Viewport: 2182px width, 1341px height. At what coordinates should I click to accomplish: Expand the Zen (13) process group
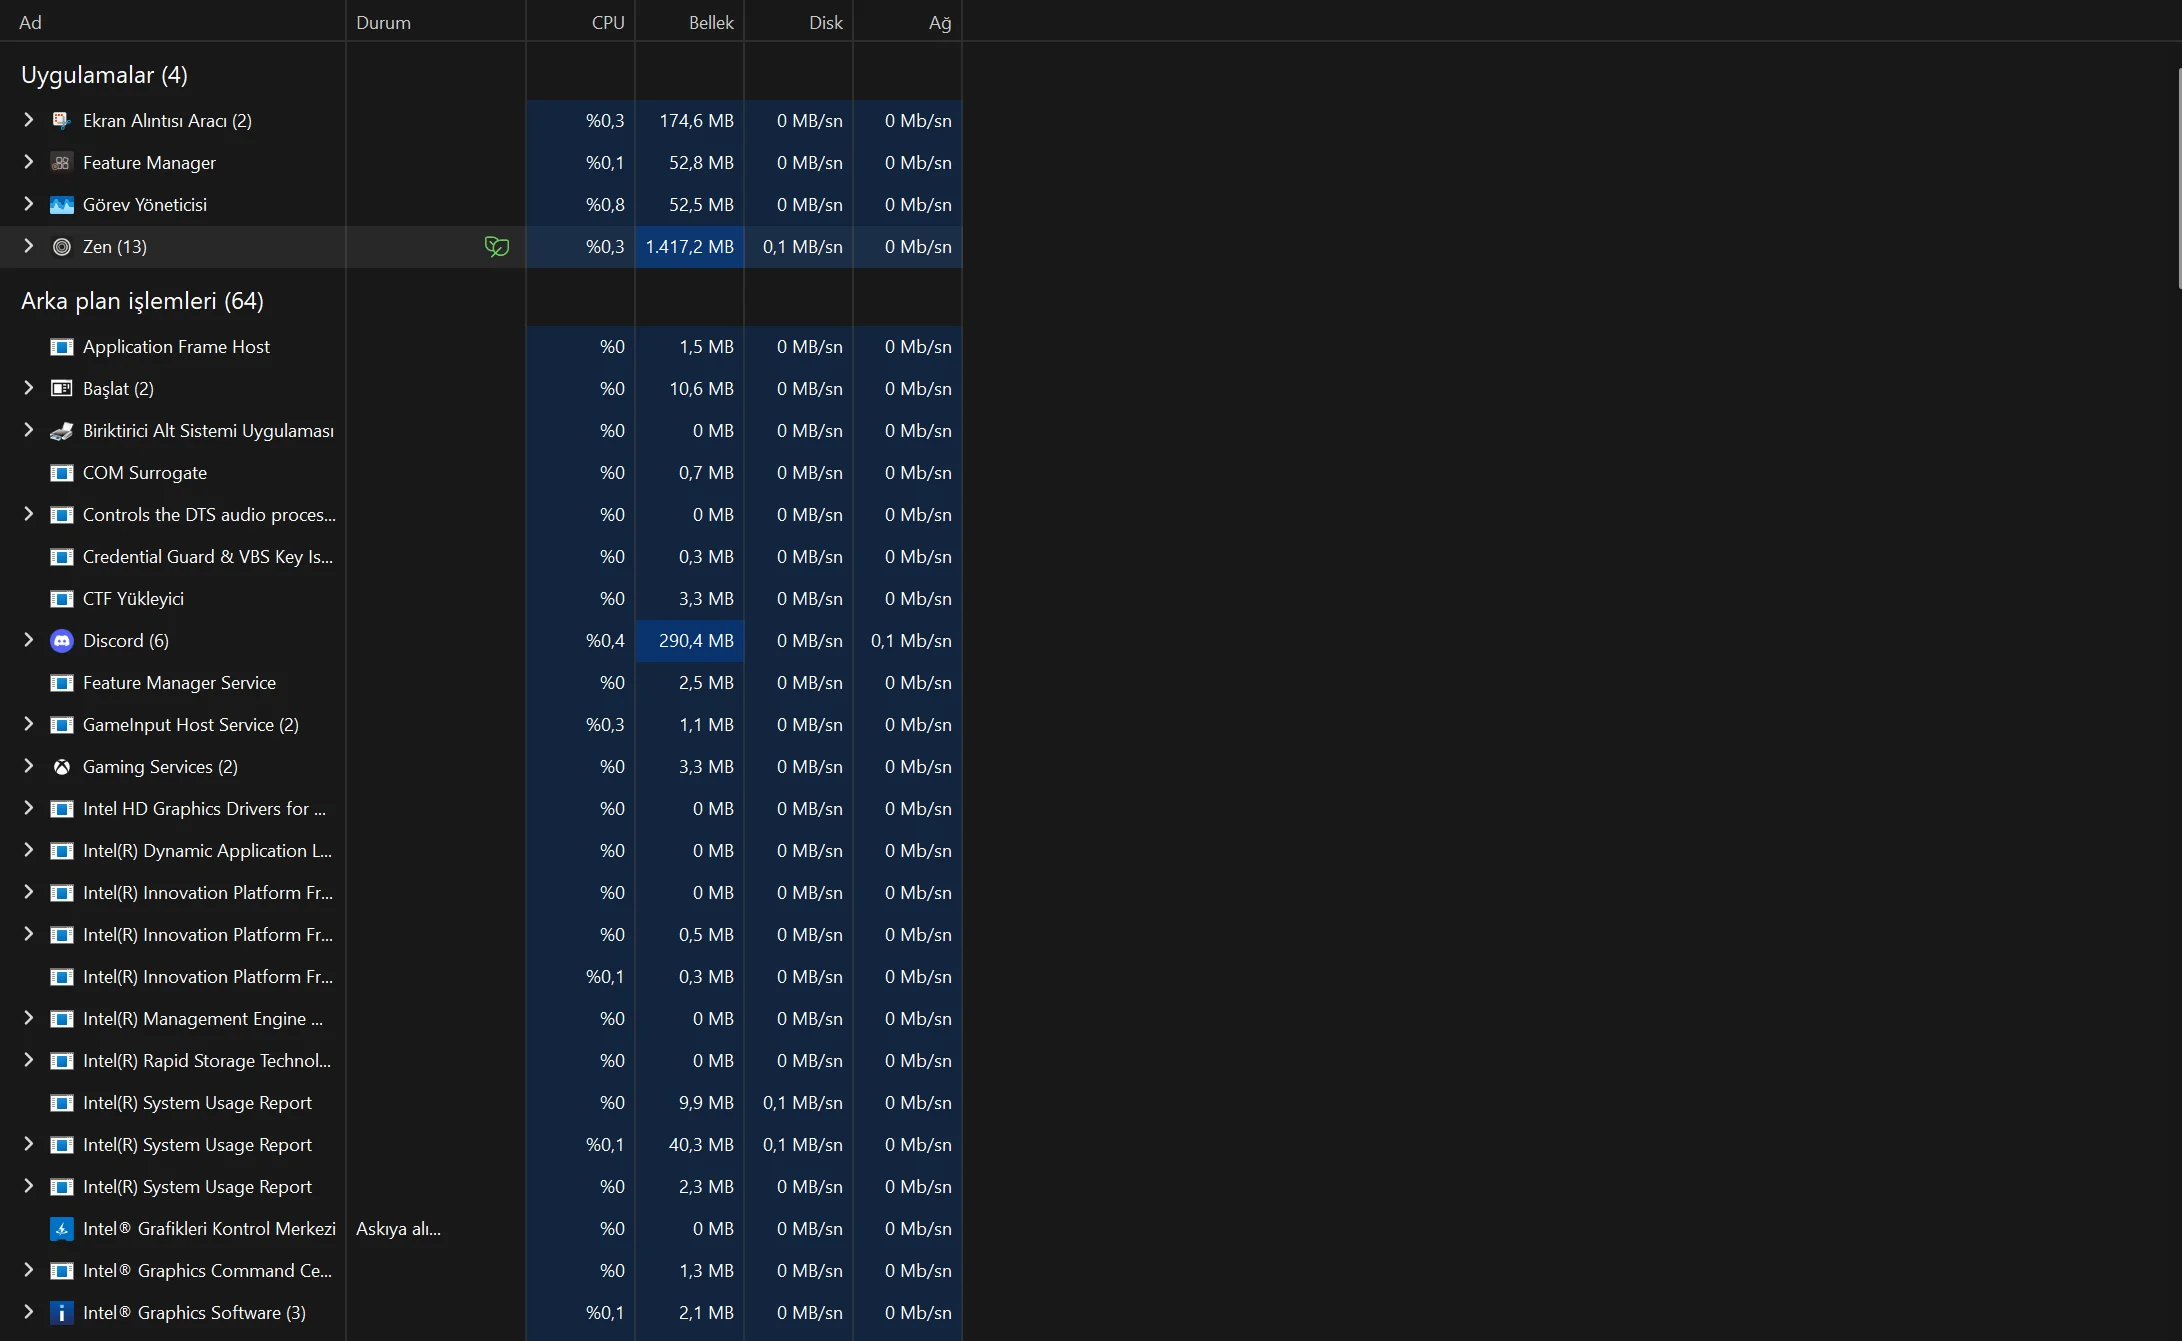click(x=28, y=246)
